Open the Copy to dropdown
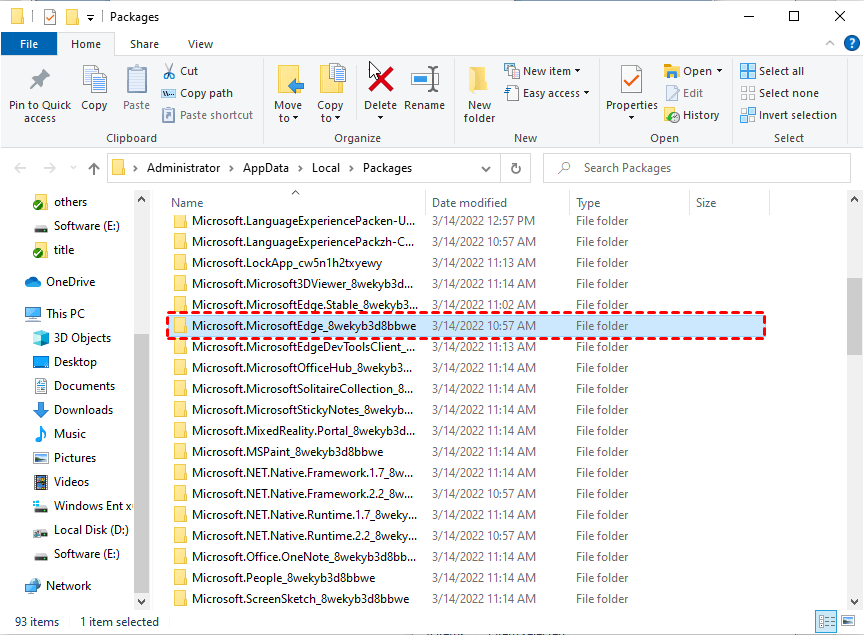This screenshot has height=635, width=864. pyautogui.click(x=330, y=111)
